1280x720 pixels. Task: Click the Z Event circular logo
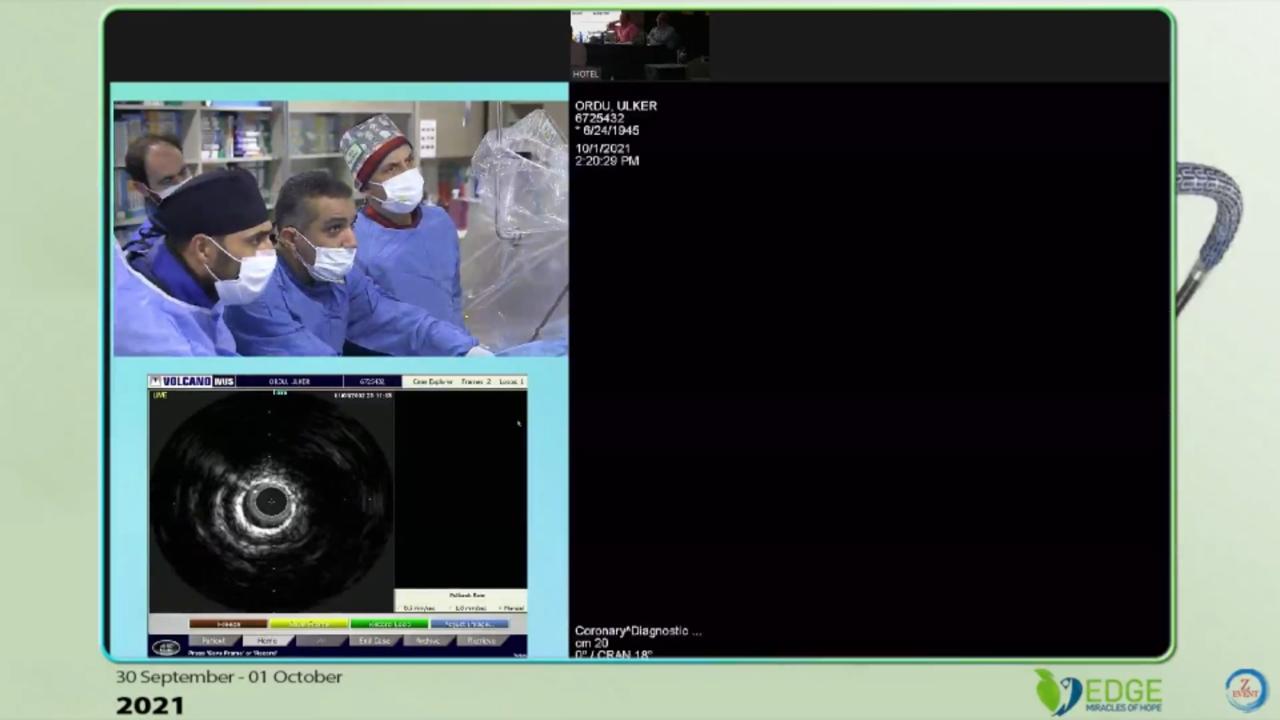[x=1246, y=690]
